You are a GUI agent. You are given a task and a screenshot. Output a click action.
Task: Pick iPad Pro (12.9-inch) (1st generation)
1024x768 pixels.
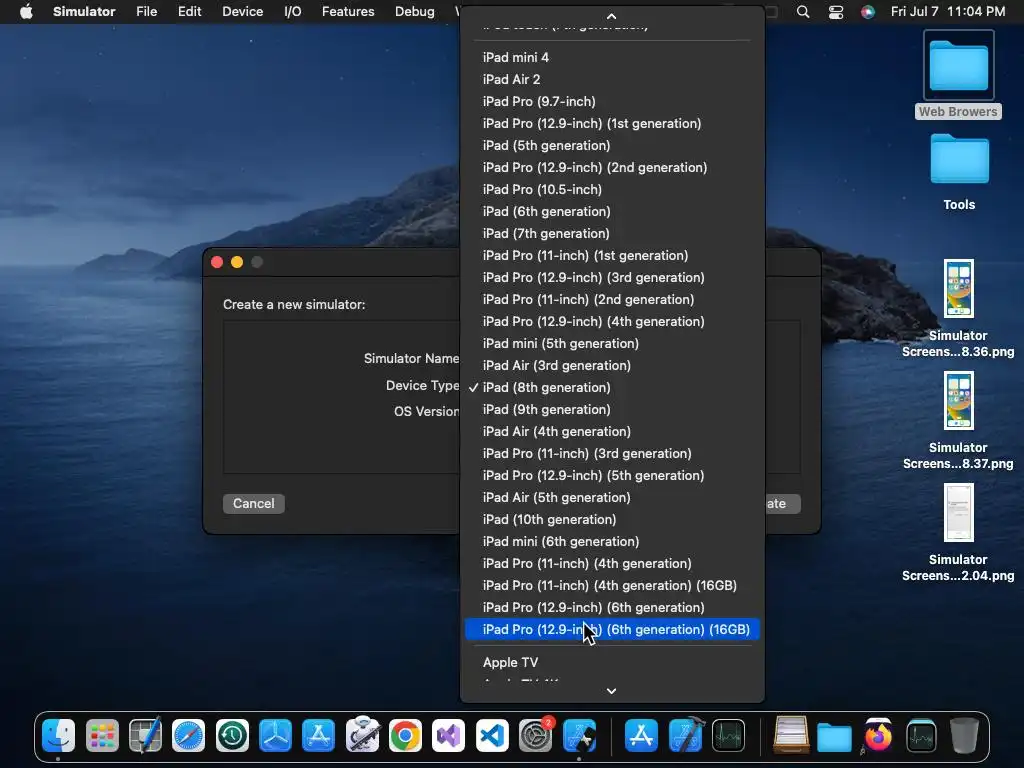(612, 123)
